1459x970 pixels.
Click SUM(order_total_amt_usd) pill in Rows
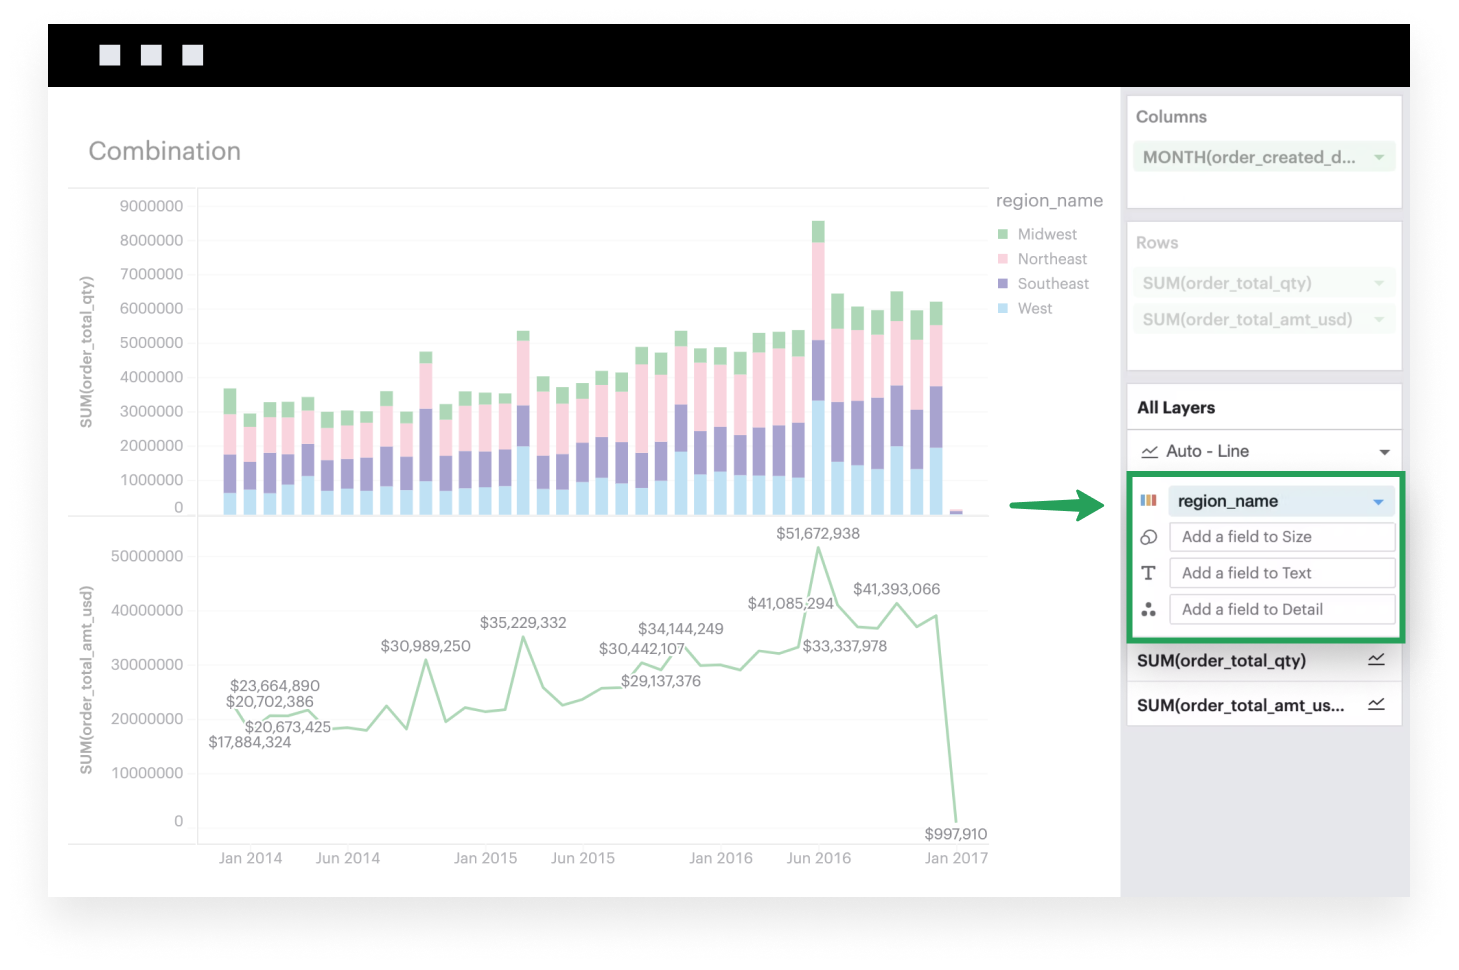tap(1247, 320)
